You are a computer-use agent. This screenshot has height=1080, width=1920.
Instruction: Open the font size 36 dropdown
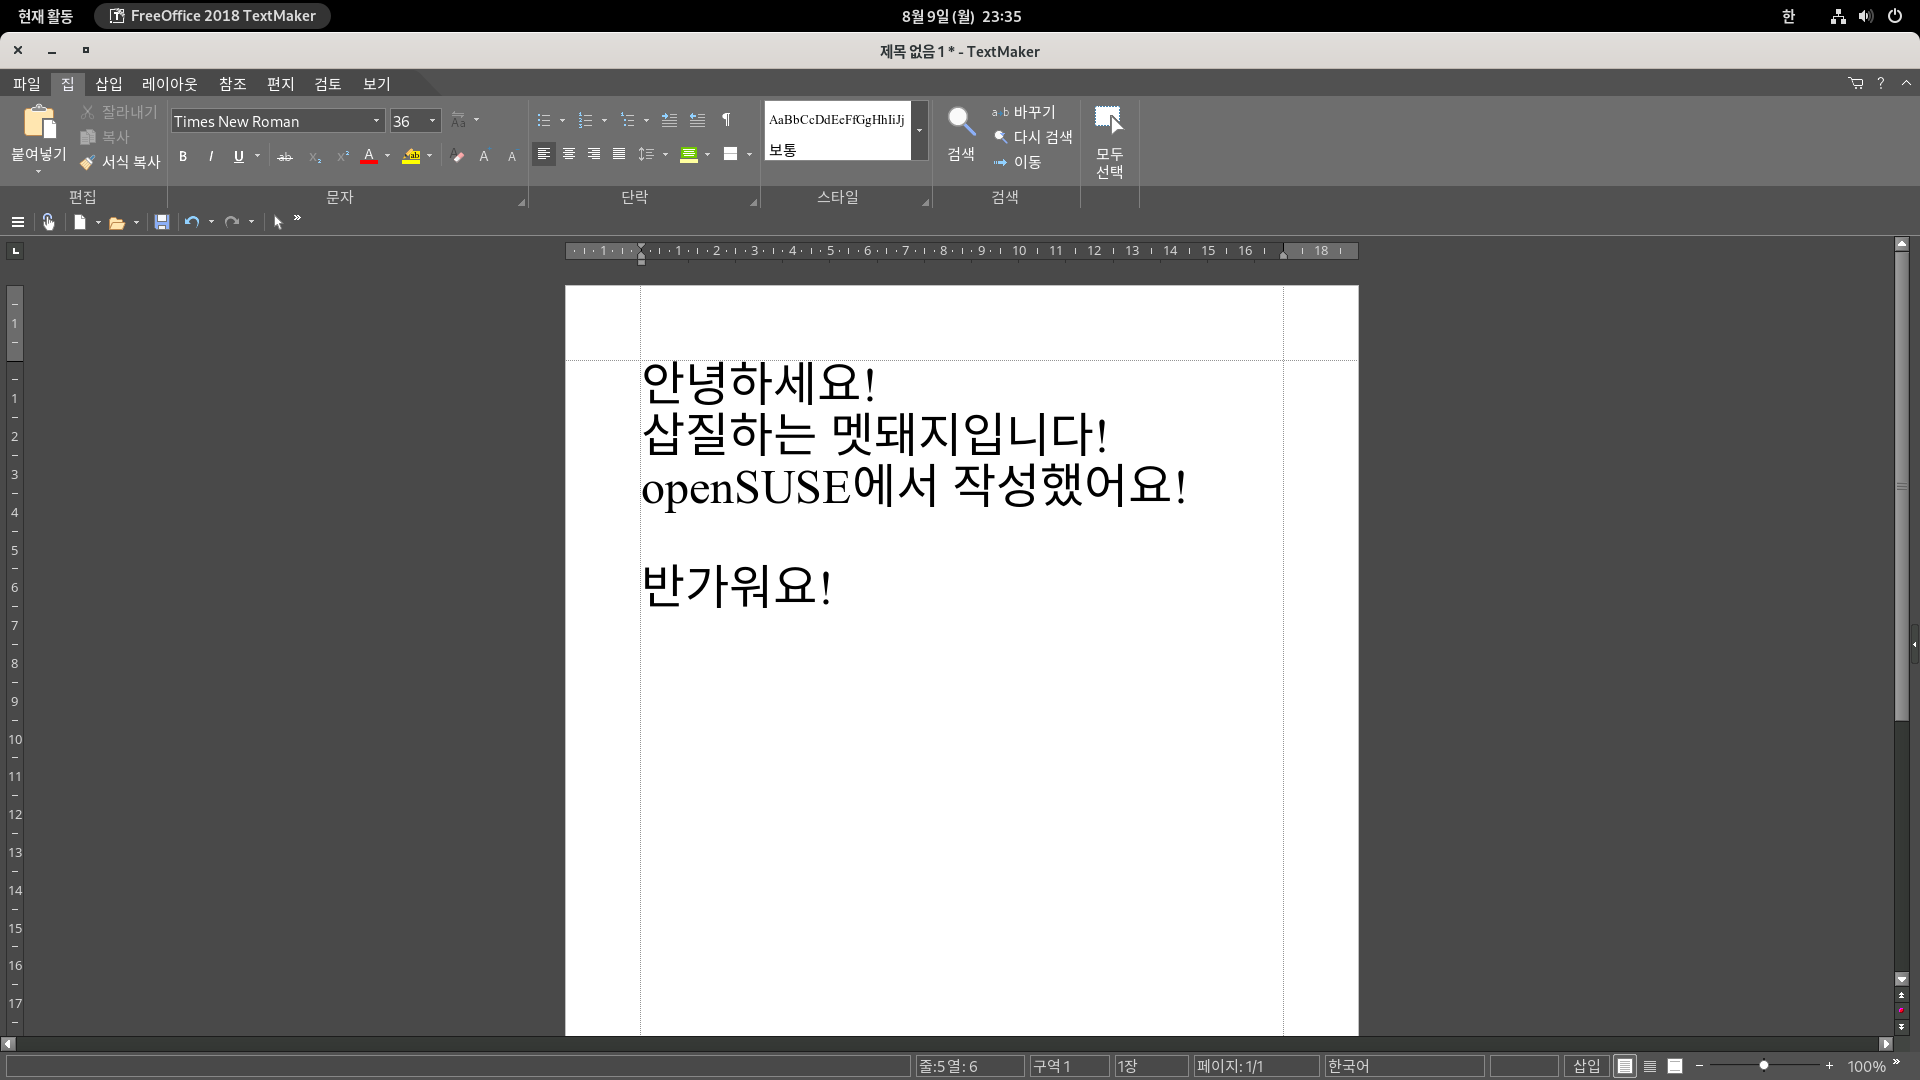[x=432, y=121]
